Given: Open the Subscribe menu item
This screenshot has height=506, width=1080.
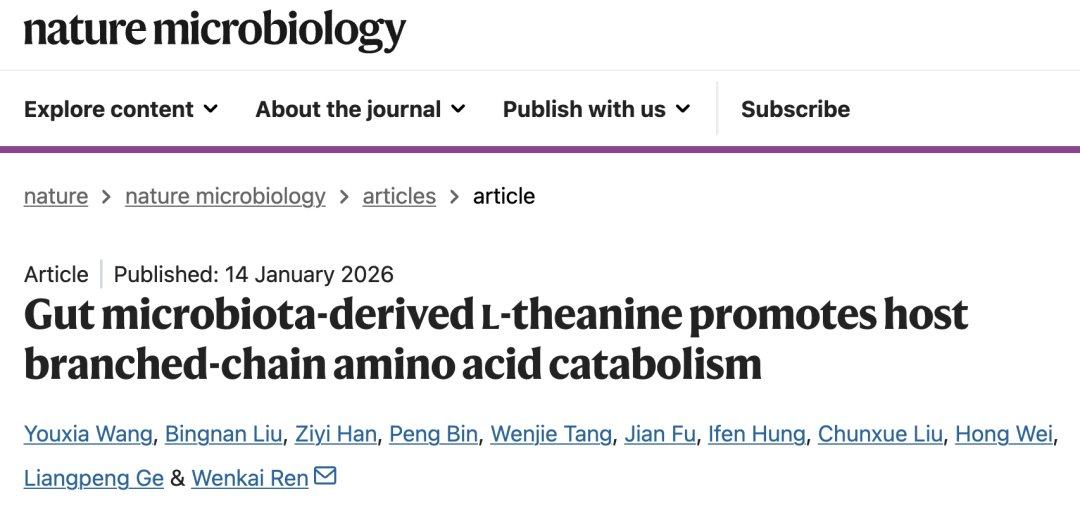Looking at the screenshot, I should 796,109.
